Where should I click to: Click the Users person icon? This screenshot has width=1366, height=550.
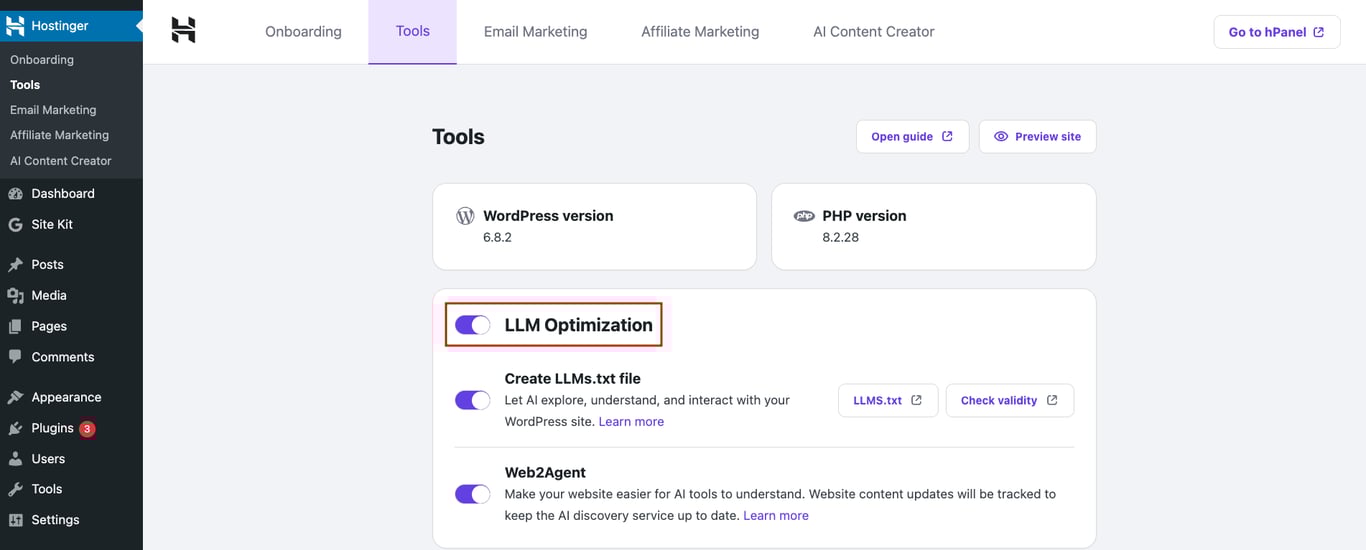click(x=15, y=459)
